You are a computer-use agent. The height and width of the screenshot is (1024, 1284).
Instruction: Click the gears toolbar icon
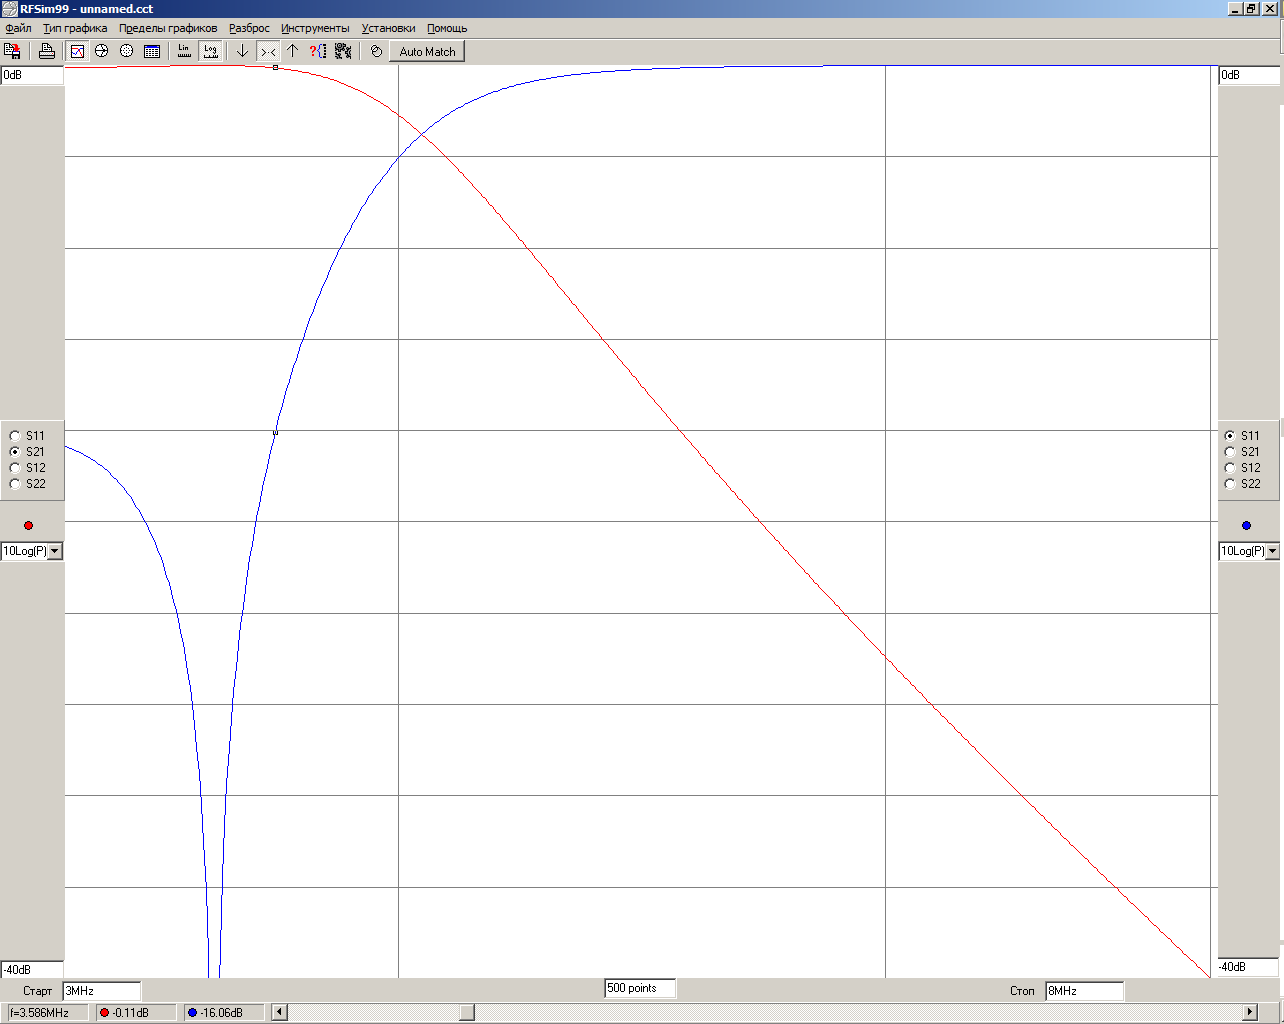coord(343,51)
